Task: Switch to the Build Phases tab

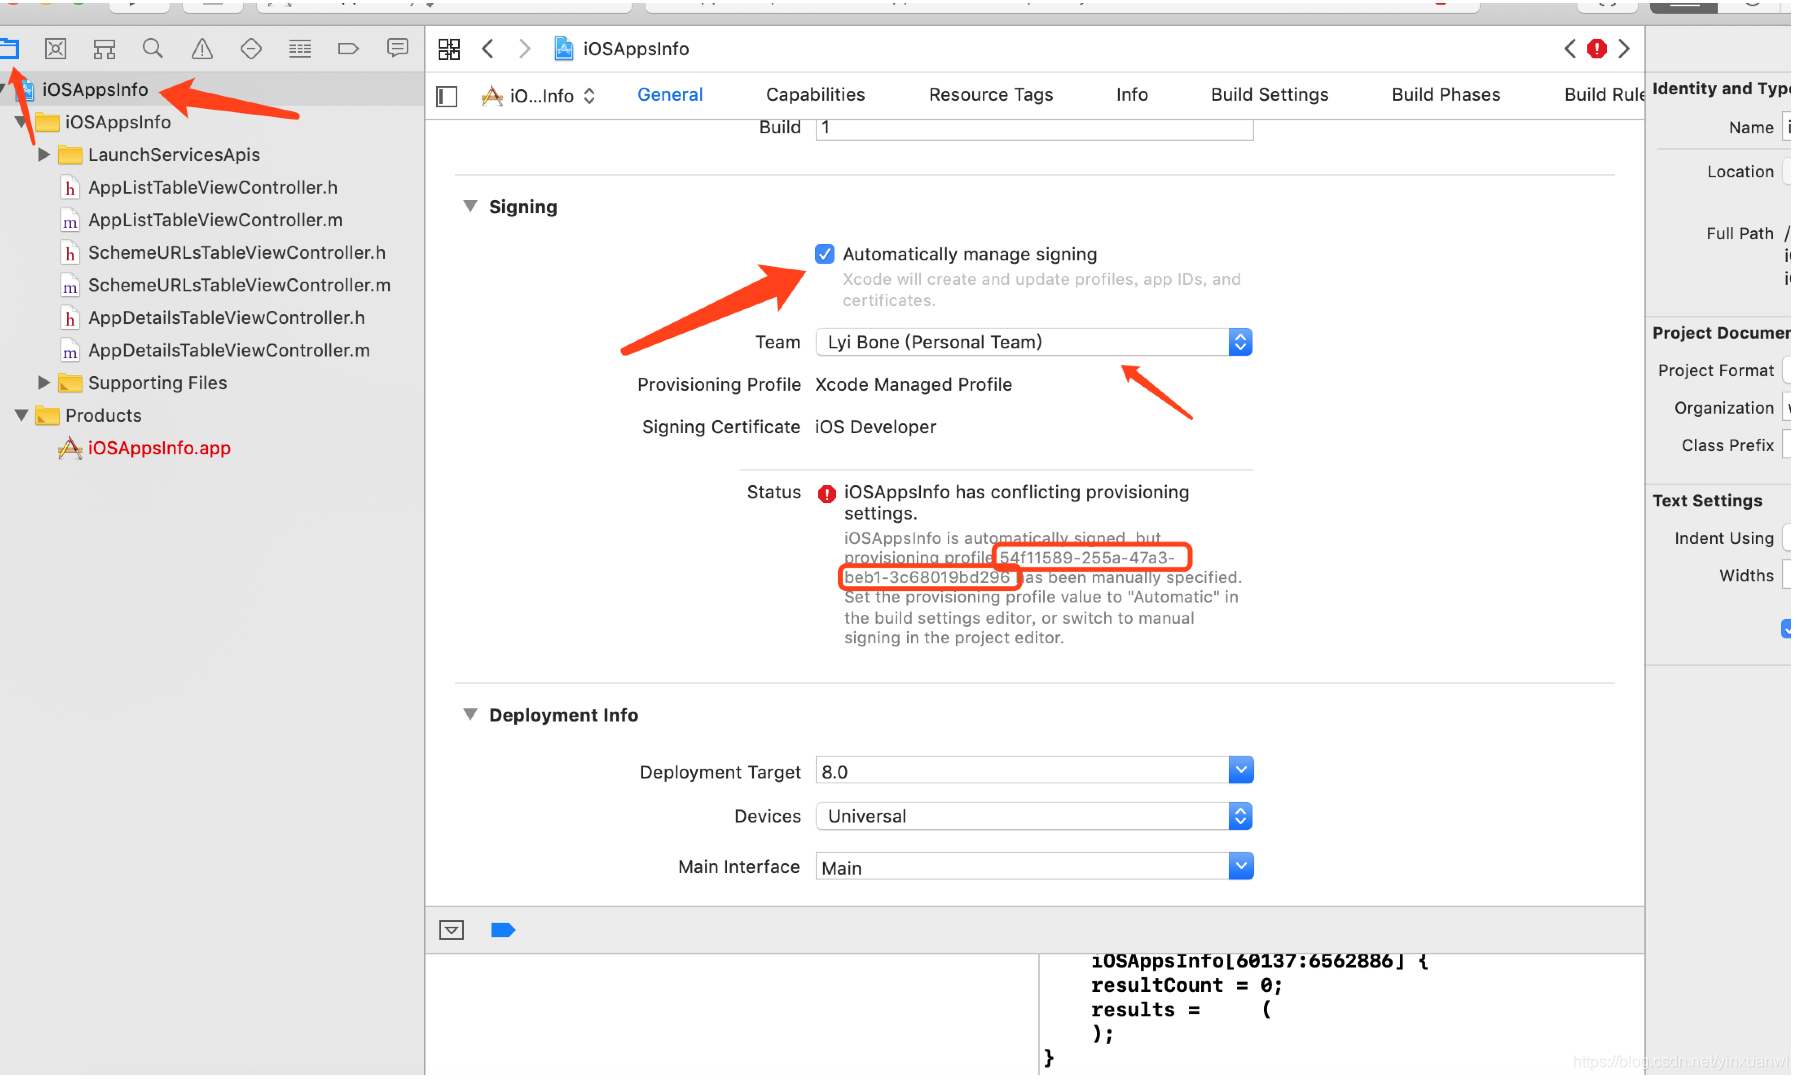Action: click(x=1445, y=95)
